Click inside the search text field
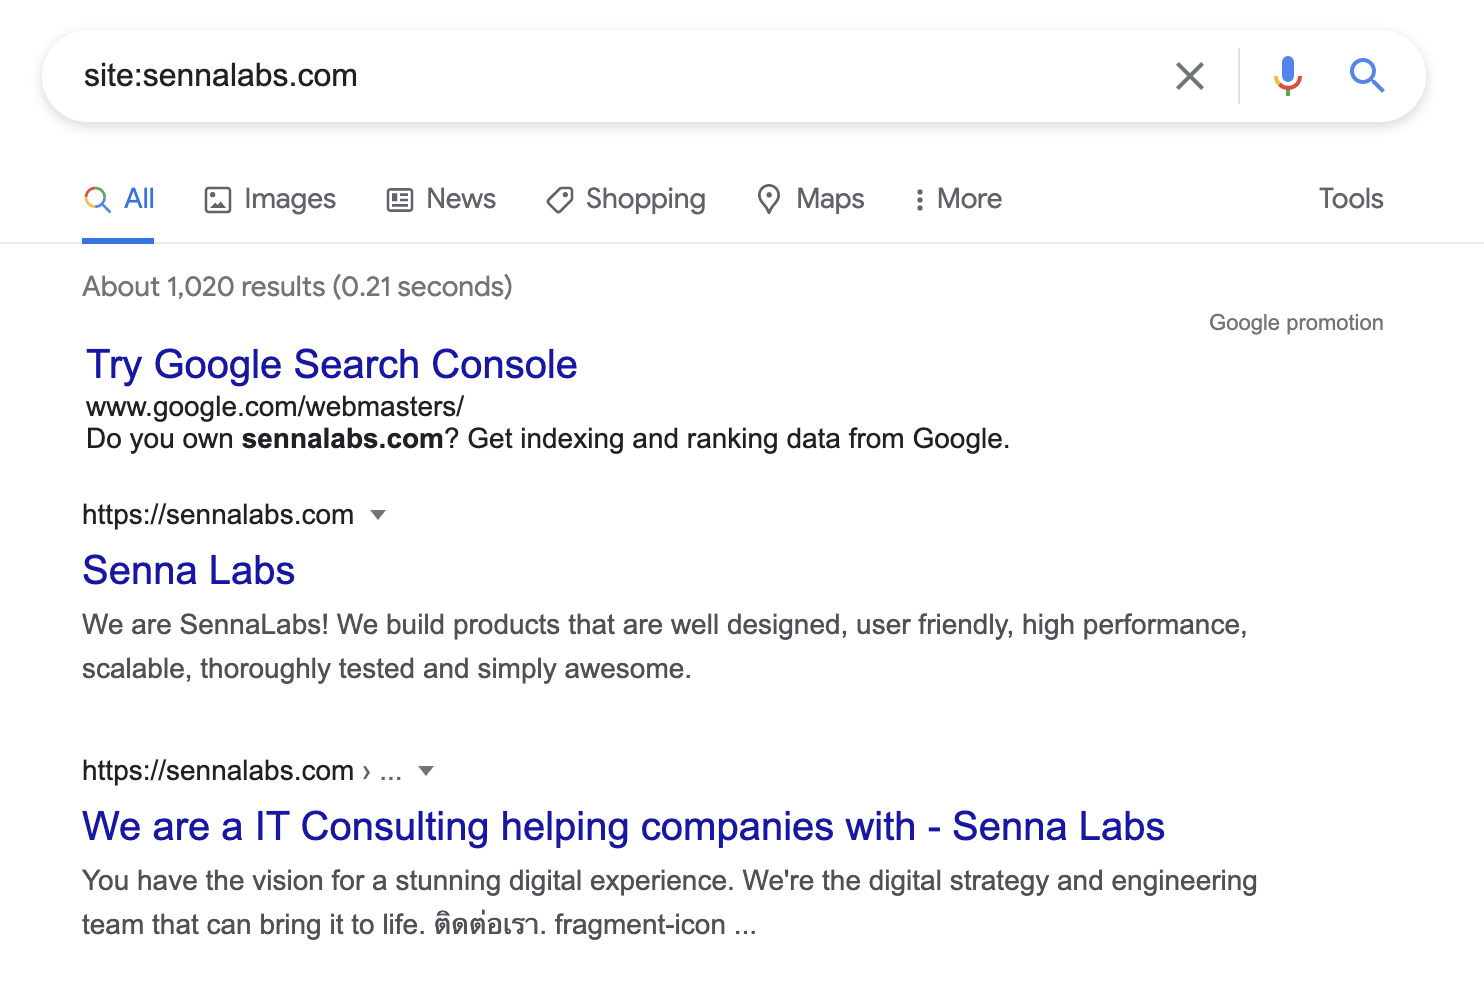The image size is (1484, 986). click(x=600, y=76)
